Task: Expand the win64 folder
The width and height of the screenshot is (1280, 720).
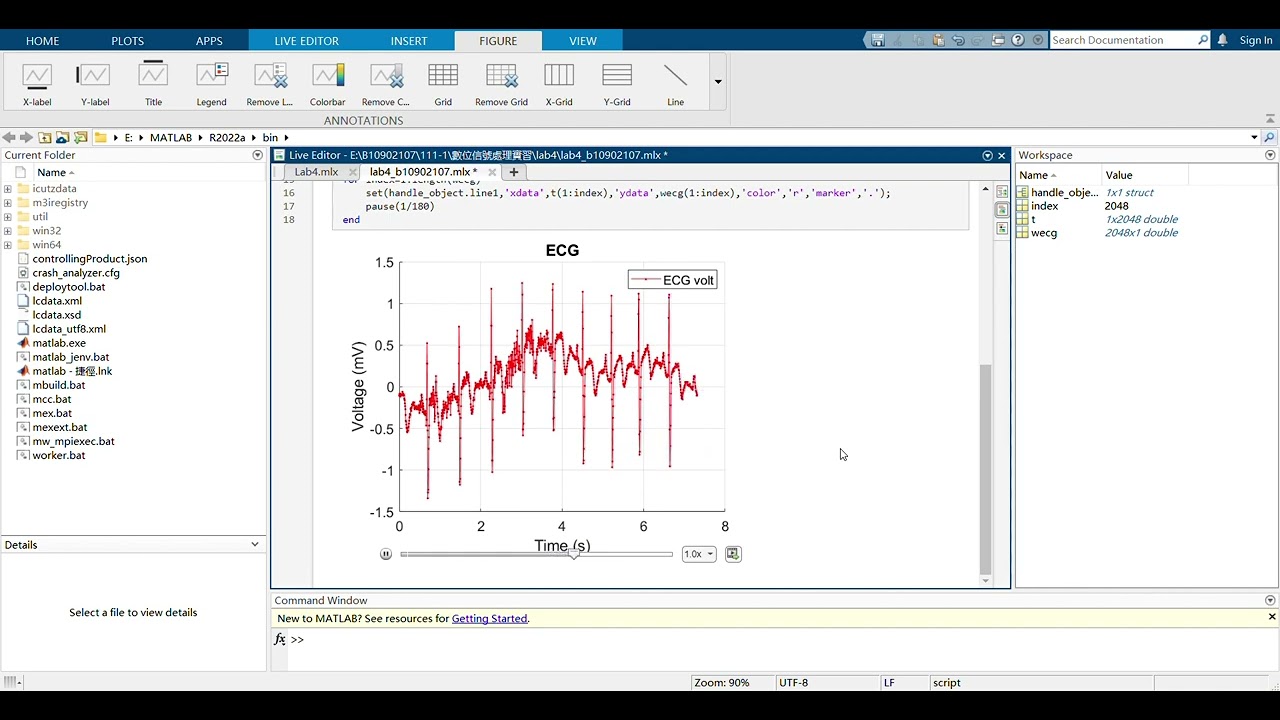Action: (x=8, y=244)
